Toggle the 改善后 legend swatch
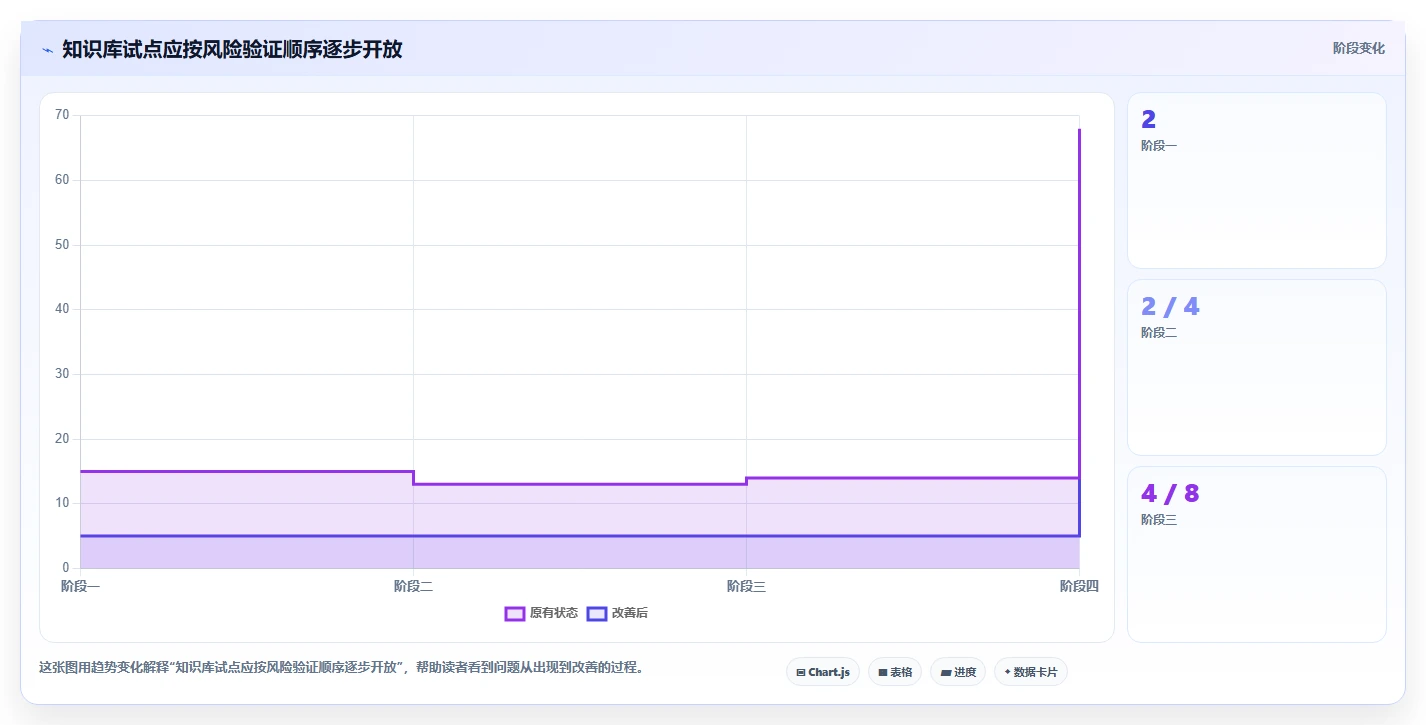 [597, 613]
